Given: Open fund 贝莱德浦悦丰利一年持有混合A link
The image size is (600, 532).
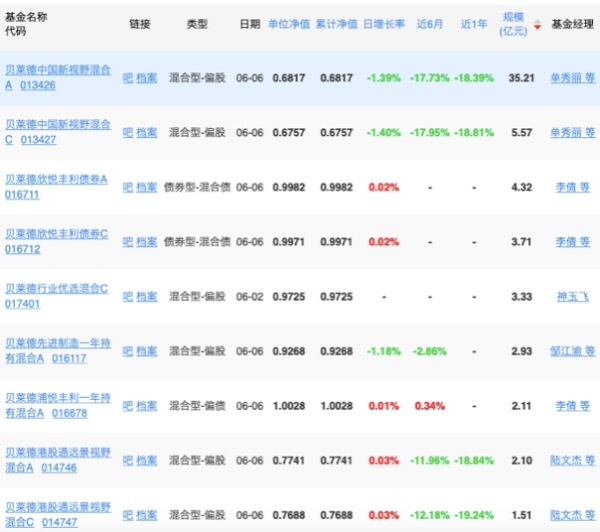Looking at the screenshot, I should pos(57,405).
